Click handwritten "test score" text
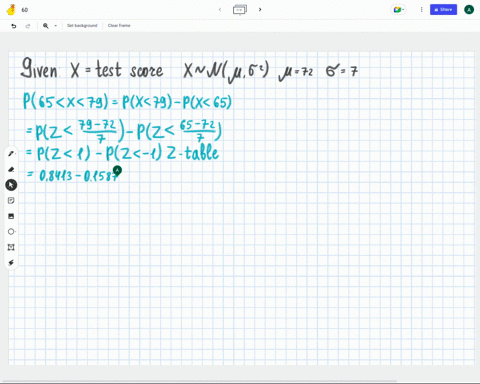 (130, 70)
